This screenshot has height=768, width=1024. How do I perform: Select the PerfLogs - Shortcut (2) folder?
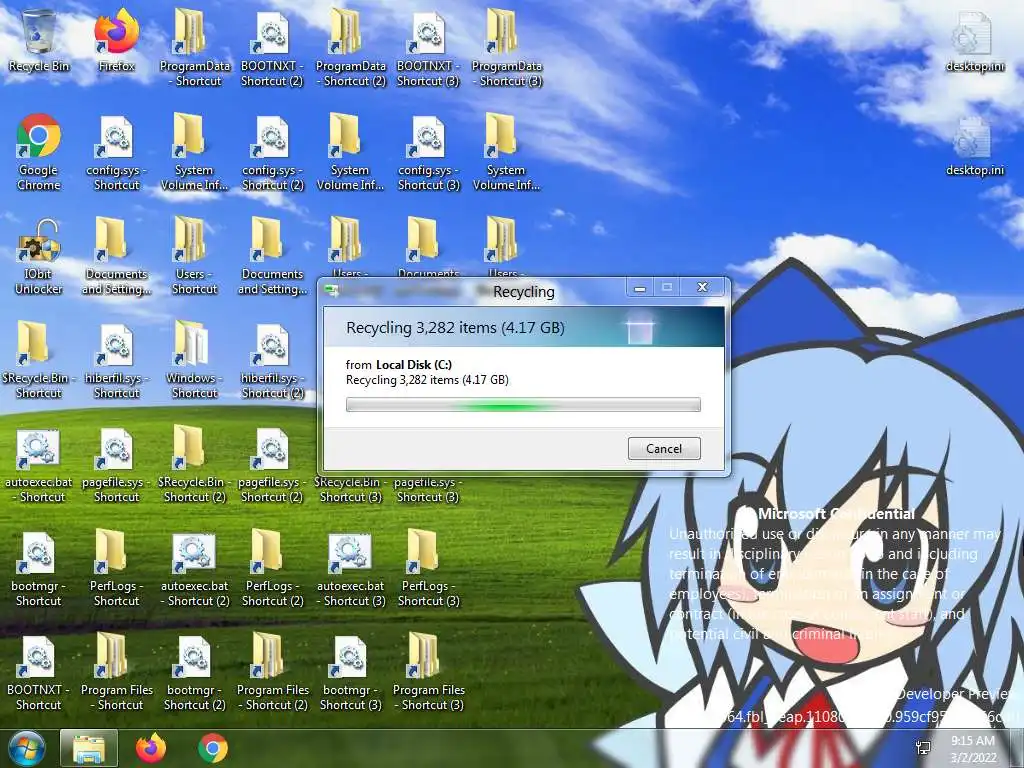coord(272,569)
